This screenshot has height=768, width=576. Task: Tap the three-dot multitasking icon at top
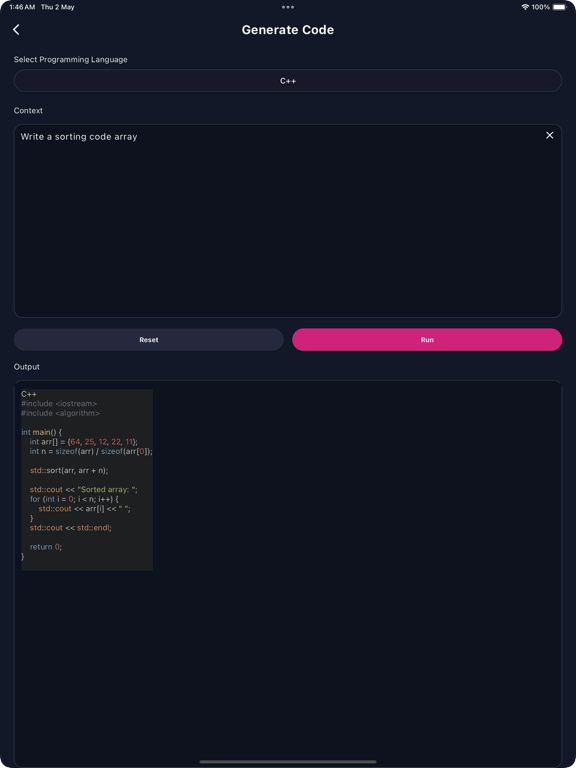[288, 7]
